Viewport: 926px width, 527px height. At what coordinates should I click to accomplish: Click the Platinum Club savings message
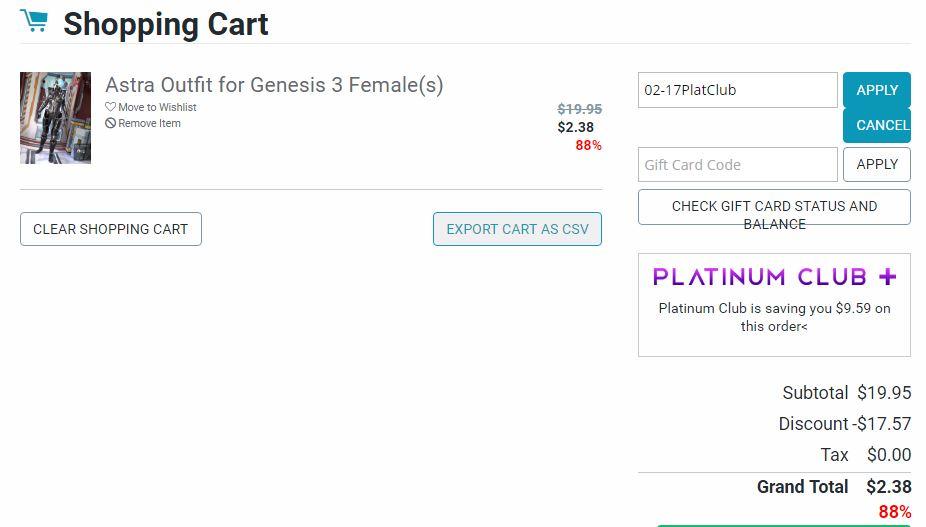(x=774, y=317)
